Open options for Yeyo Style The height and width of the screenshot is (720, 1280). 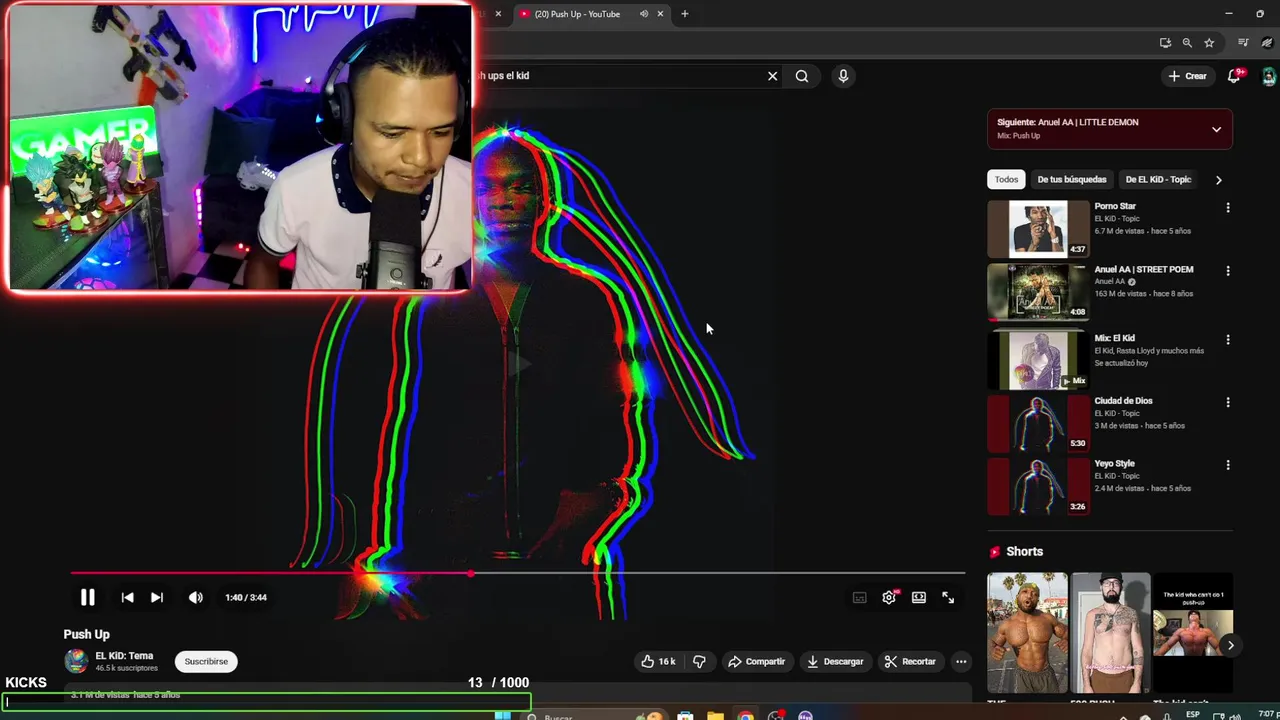point(1228,465)
